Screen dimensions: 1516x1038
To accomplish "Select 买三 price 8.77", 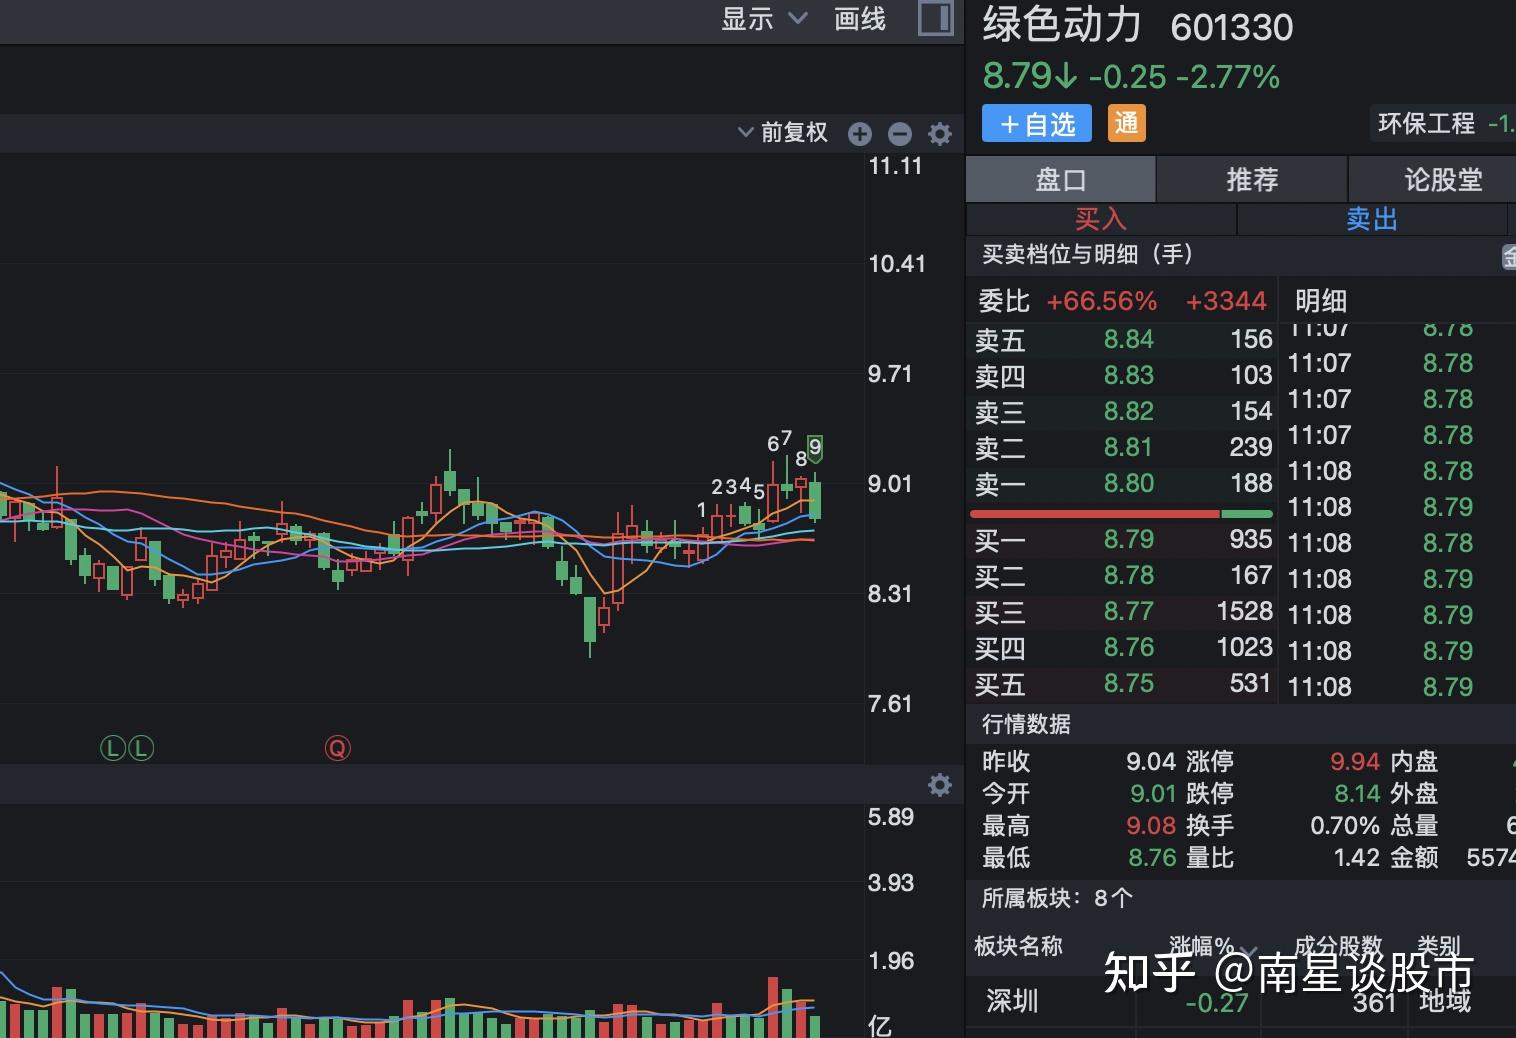I will (1129, 612).
